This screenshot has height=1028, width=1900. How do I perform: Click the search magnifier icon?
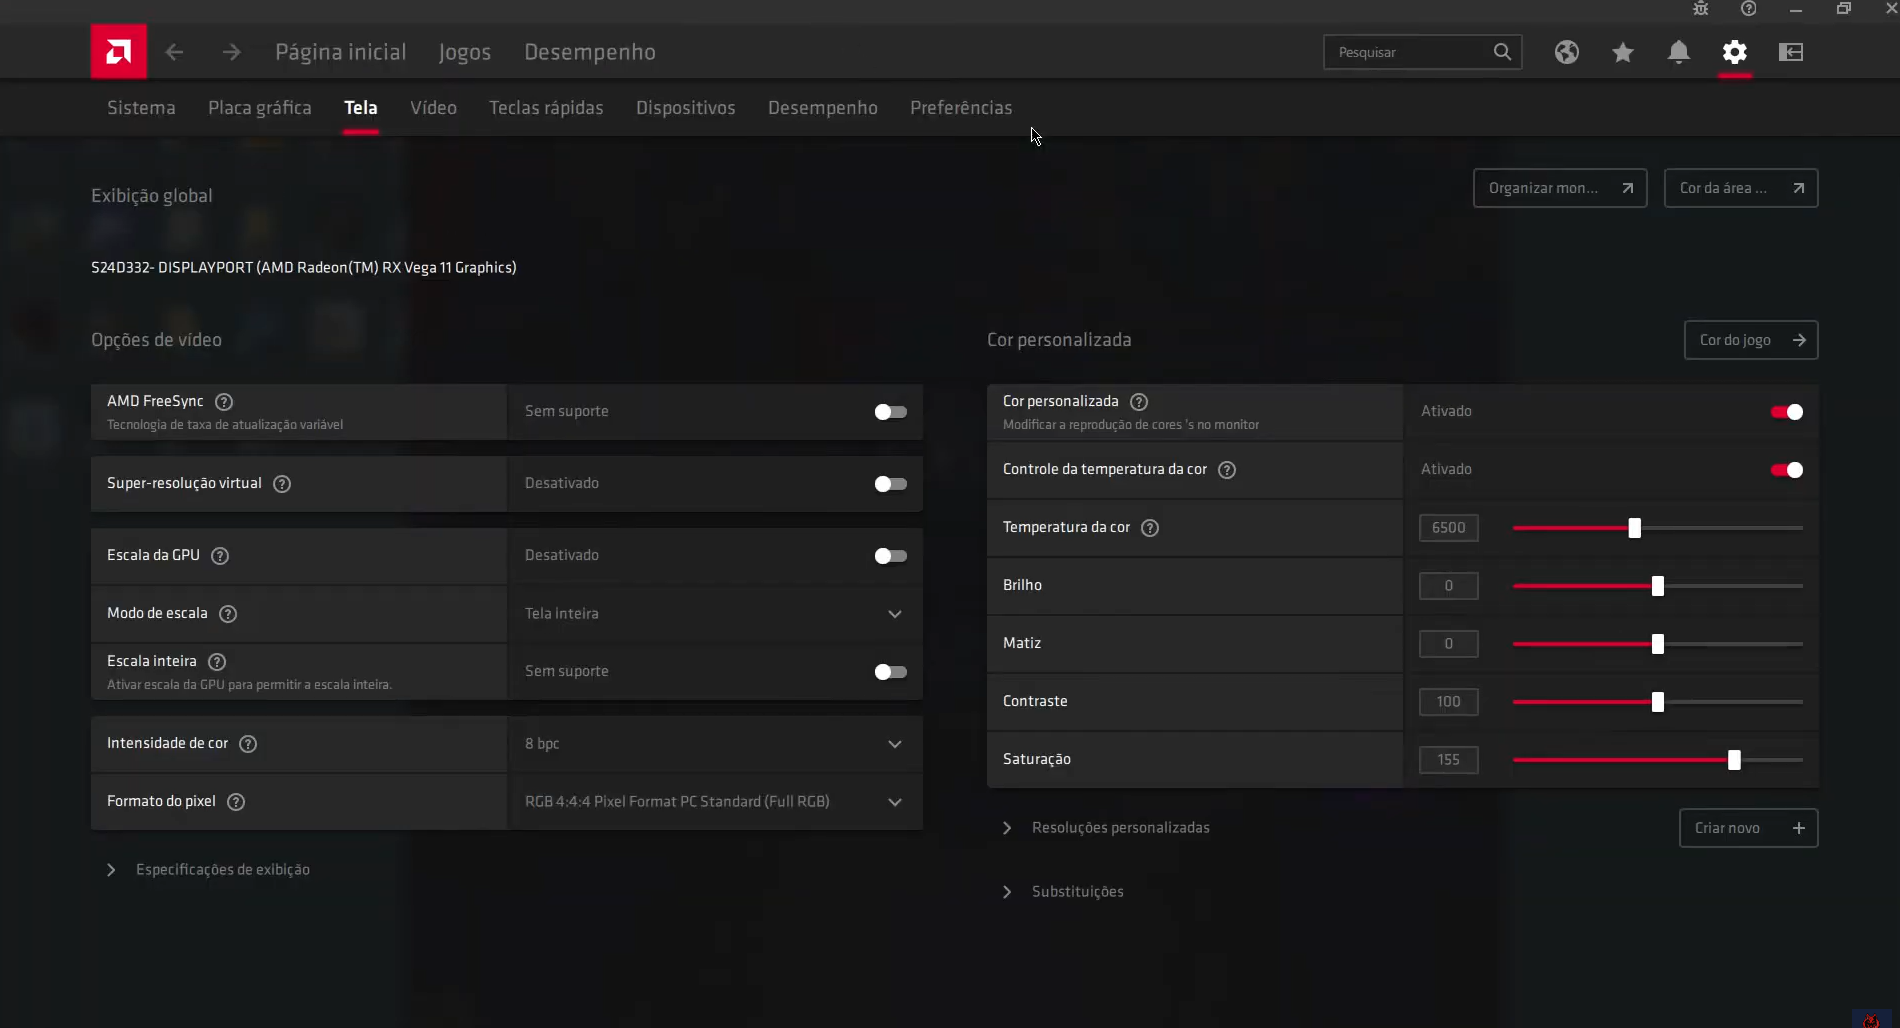tap(1502, 52)
